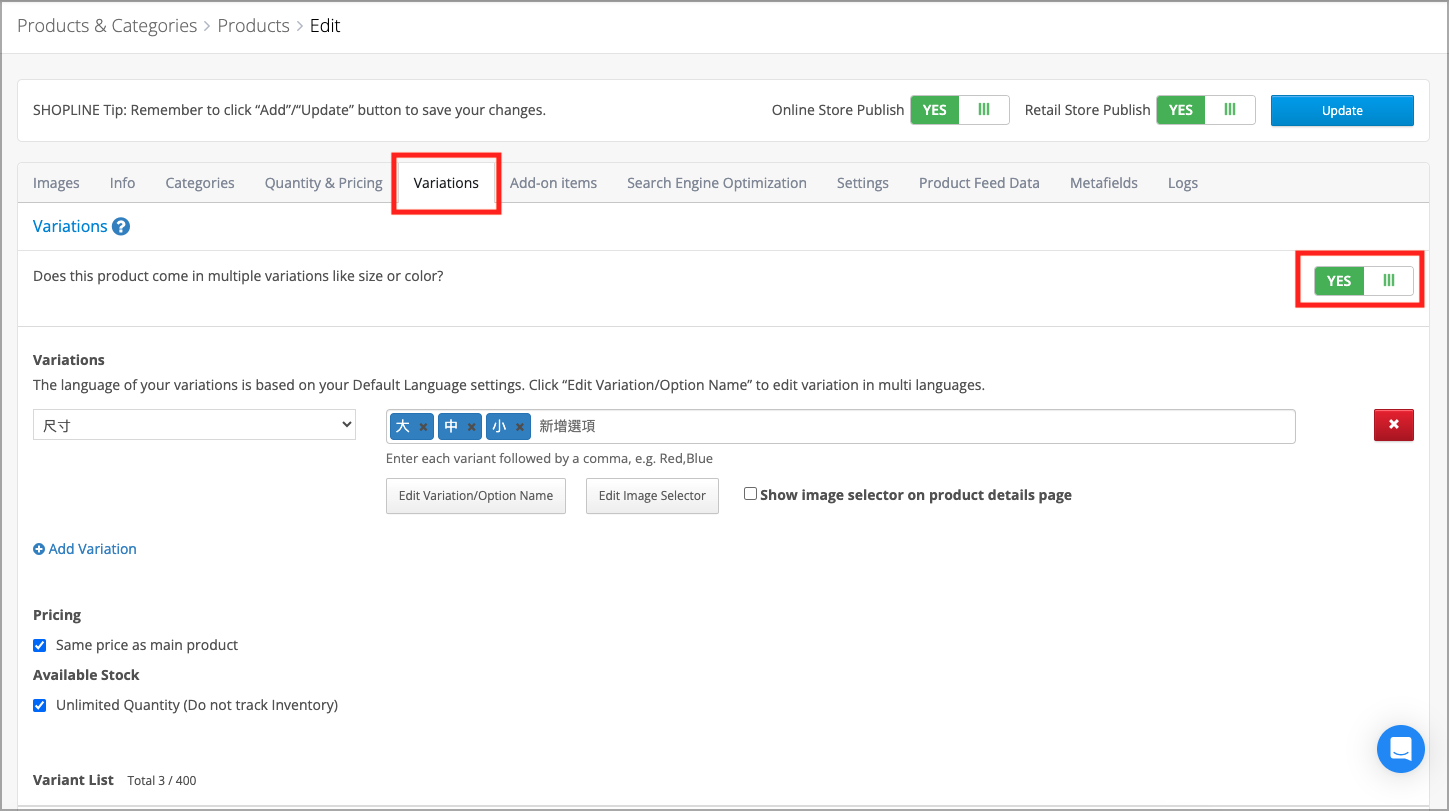The height and width of the screenshot is (811, 1449).
Task: Click Edit Variation/Option Name button
Action: tap(476, 496)
